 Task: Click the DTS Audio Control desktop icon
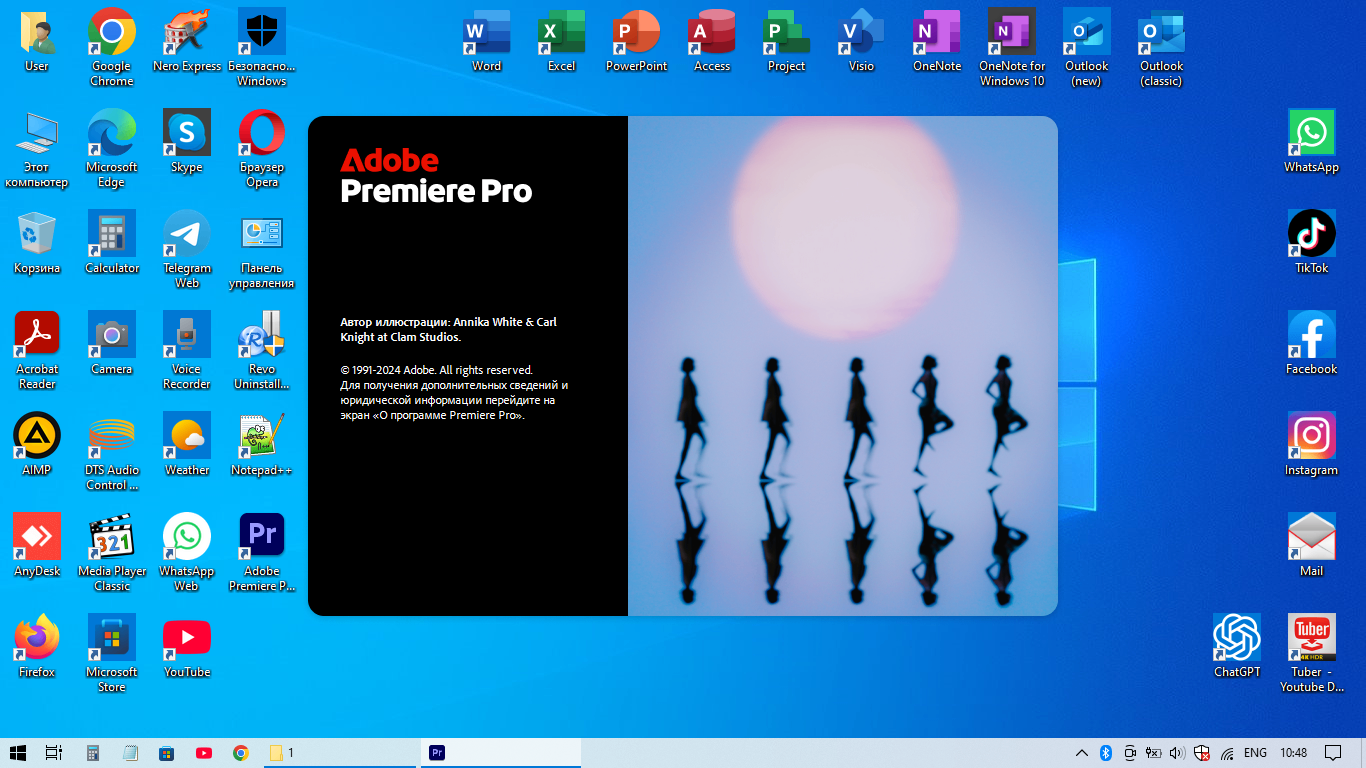[112, 451]
